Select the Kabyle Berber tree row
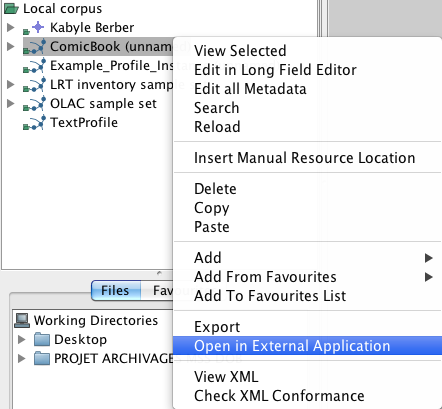The width and height of the screenshot is (442, 409). click(92, 28)
